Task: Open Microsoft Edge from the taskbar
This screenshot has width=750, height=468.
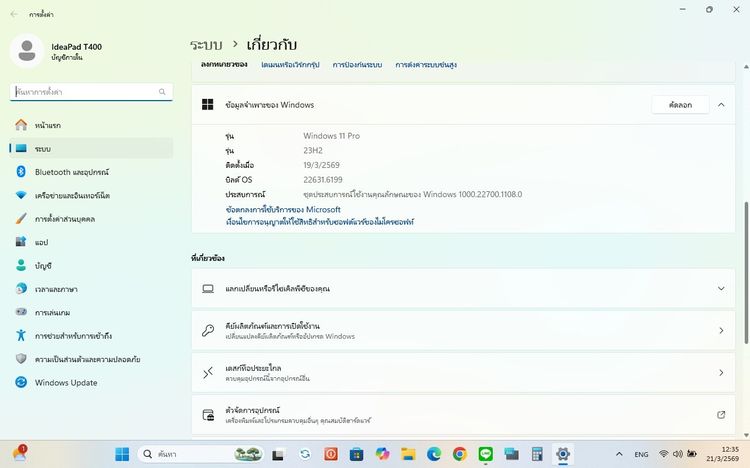Action: pyautogui.click(x=434, y=454)
